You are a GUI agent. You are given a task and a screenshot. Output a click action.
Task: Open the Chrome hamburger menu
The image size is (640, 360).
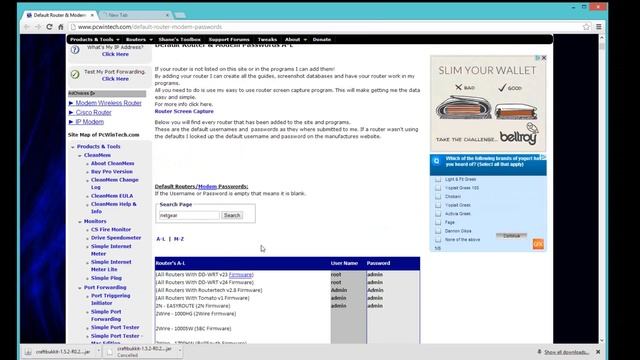pos(599,27)
